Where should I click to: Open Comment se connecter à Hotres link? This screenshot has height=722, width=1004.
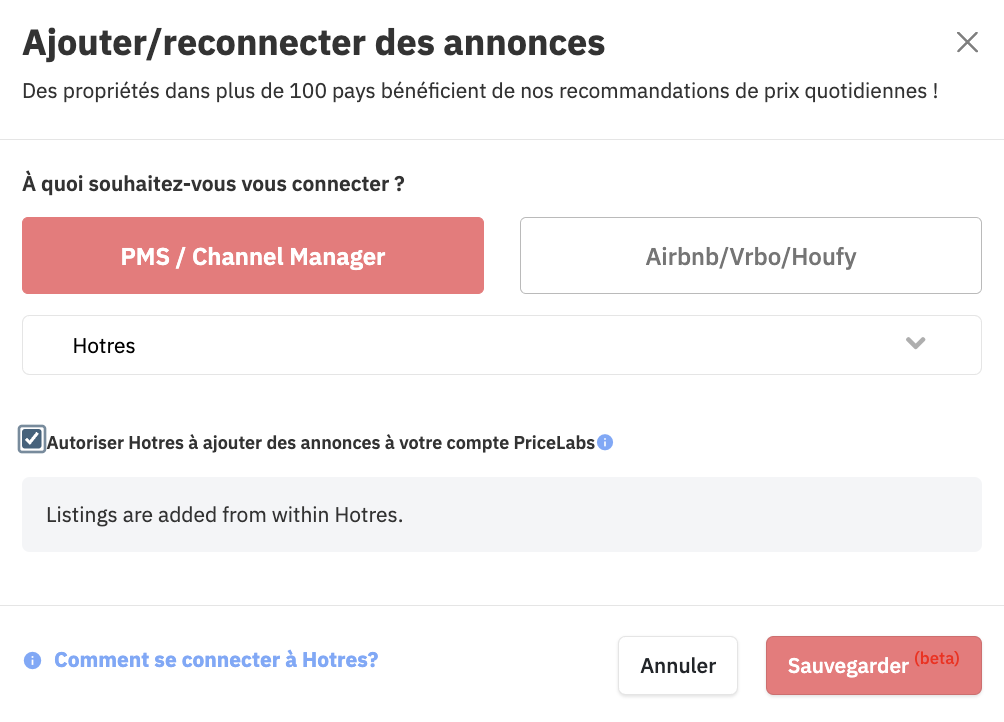(x=216, y=660)
